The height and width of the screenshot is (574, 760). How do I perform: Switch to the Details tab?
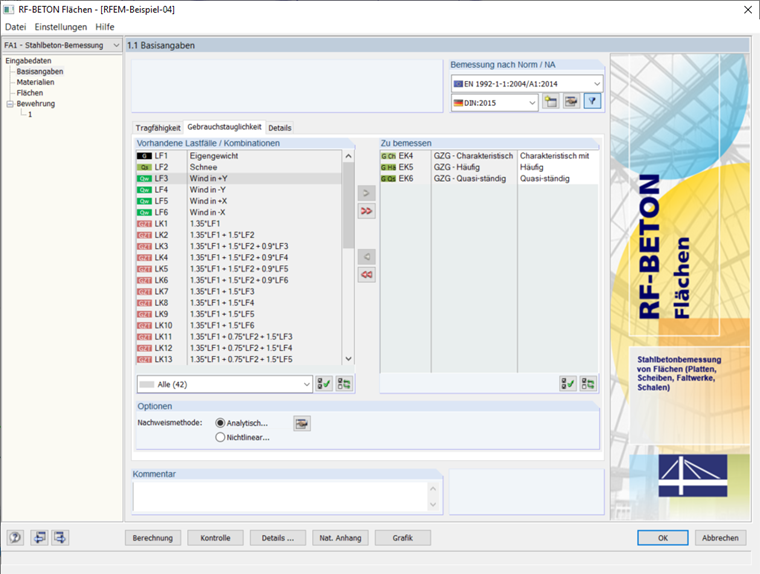[x=280, y=128]
